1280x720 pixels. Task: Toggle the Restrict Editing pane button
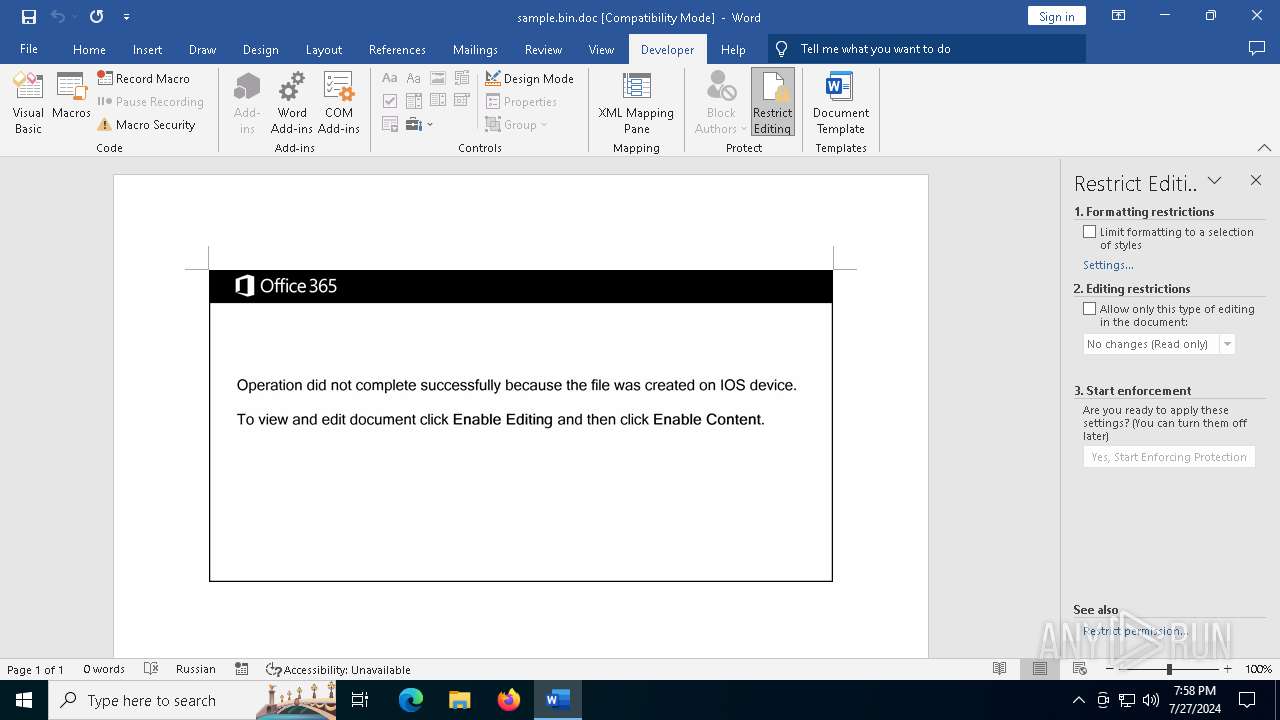tap(772, 103)
